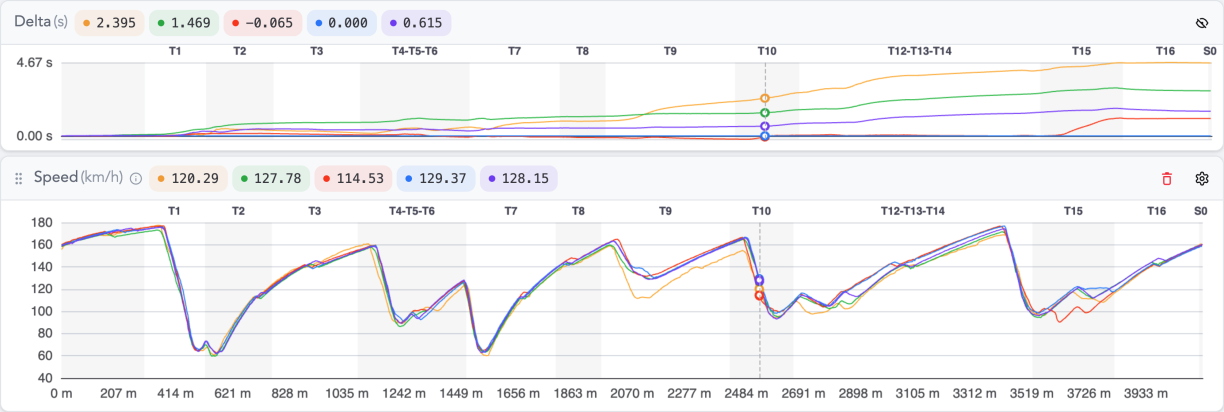The width and height of the screenshot is (1224, 412).
Task: Select T8 turn label in Speed chart
Action: 578,211
